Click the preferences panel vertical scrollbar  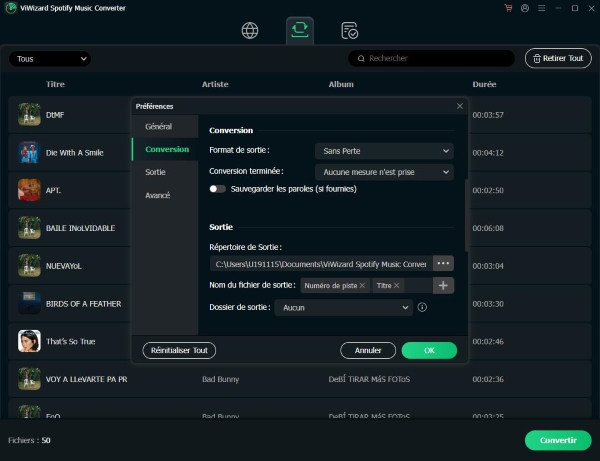click(x=466, y=215)
